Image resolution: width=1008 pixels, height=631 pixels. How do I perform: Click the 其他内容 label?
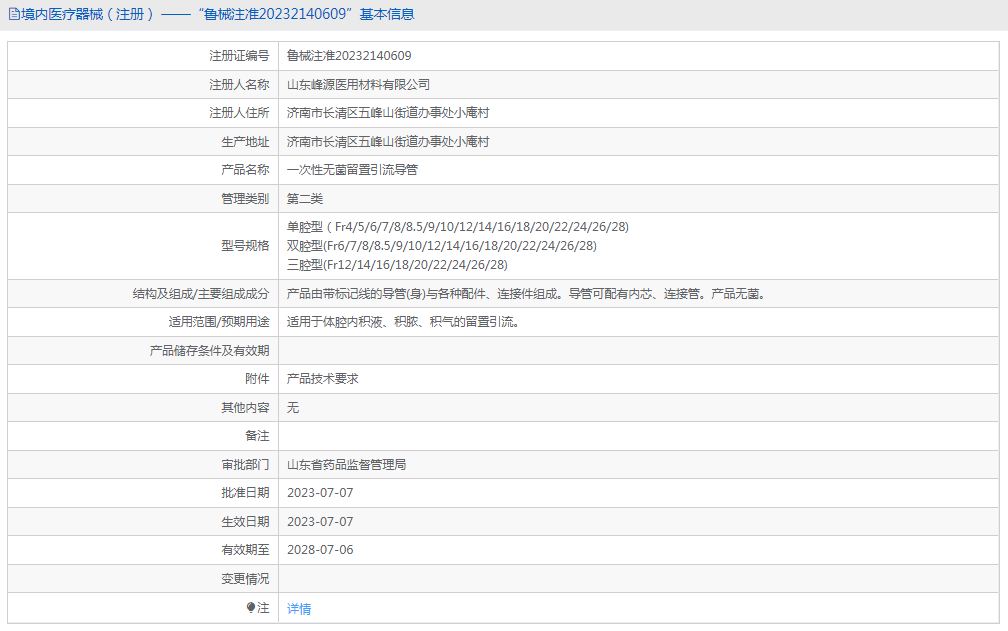[245, 407]
